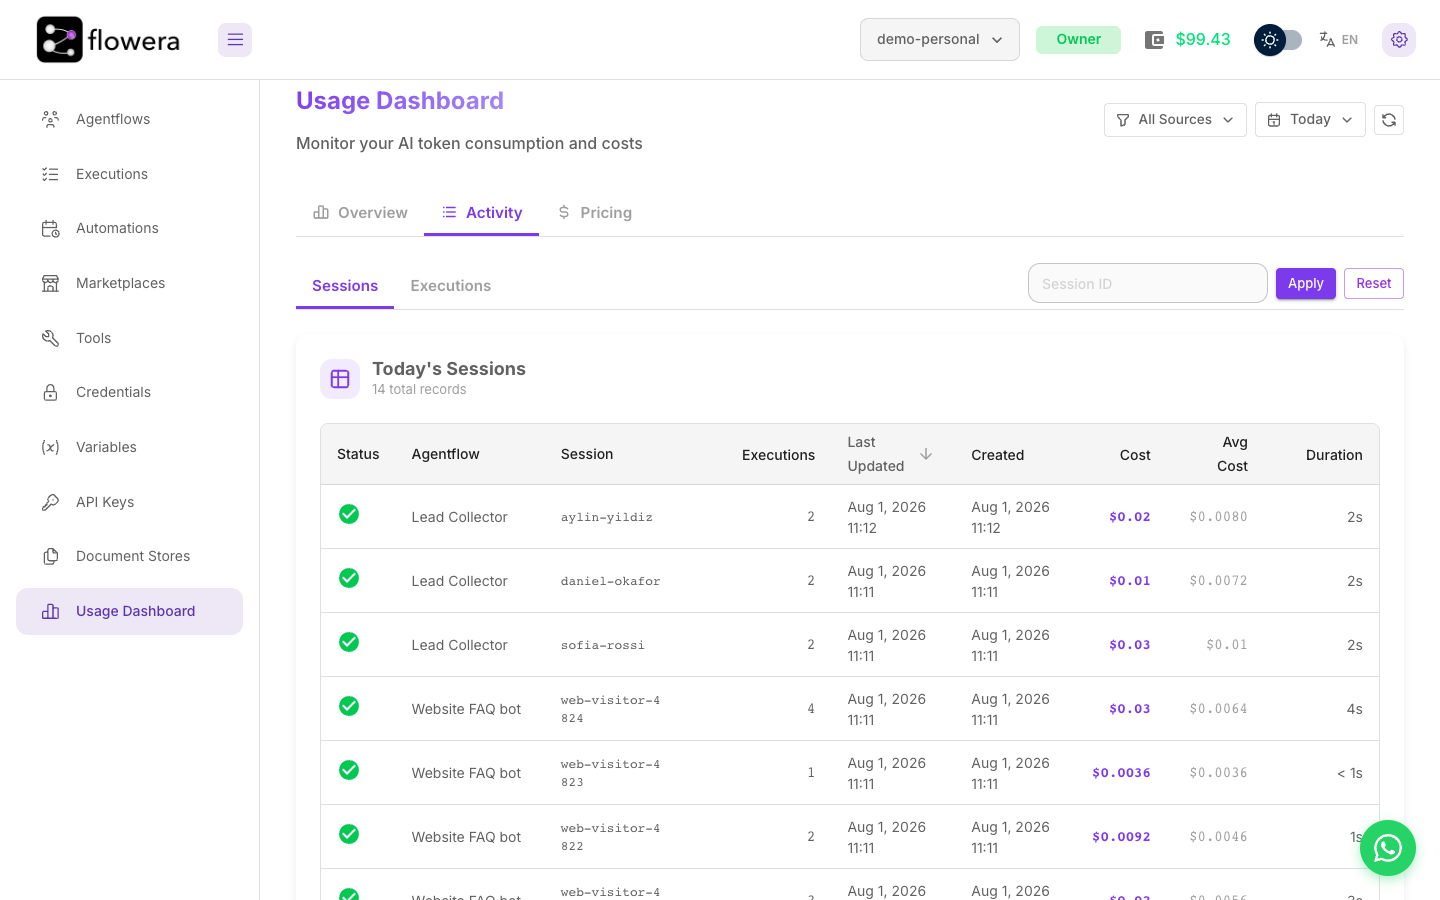Sort by Last Updated arrow
Image resolution: width=1440 pixels, height=900 pixels.
click(x=926, y=454)
